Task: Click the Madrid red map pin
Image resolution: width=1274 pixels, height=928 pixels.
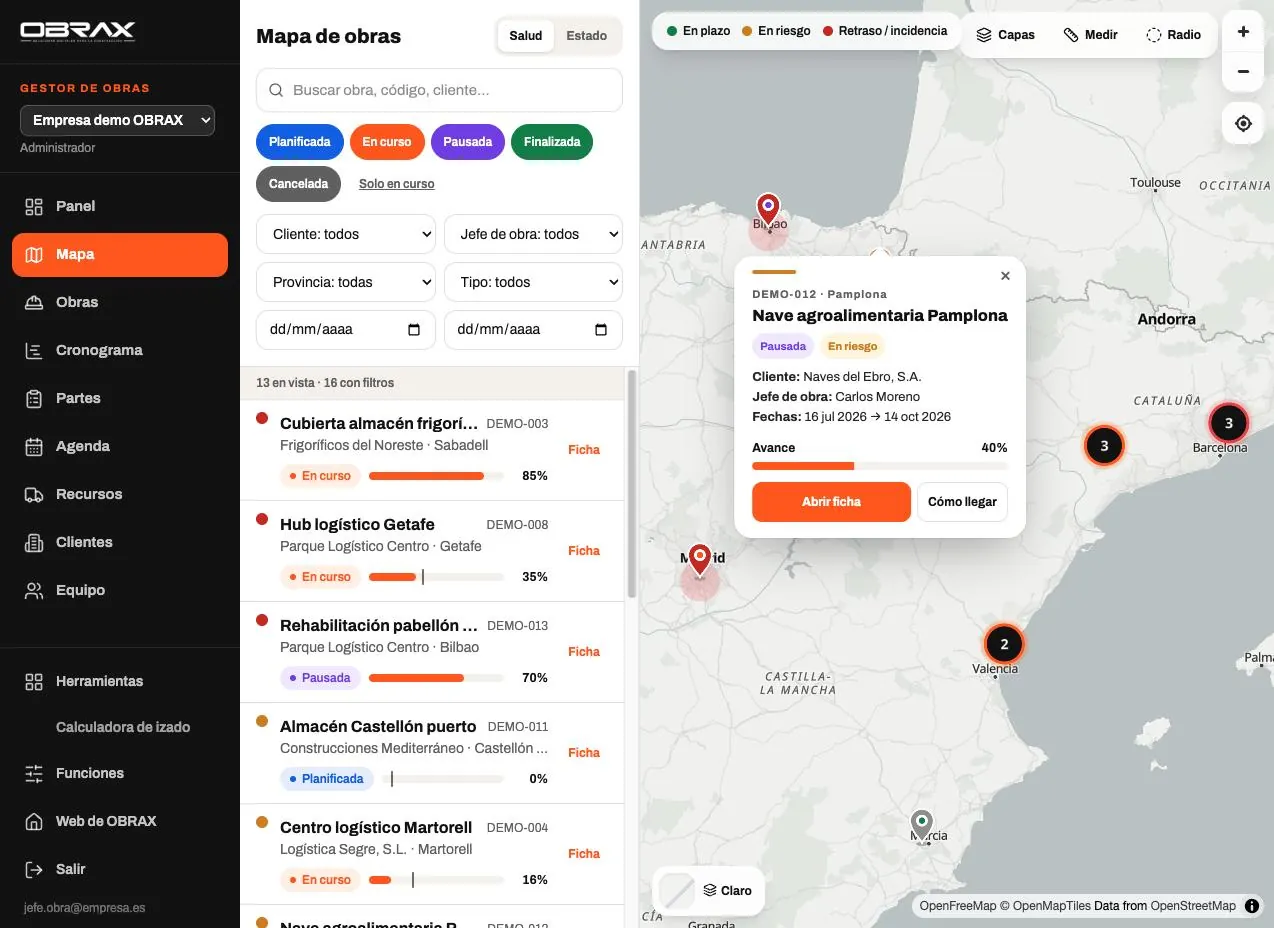Action: [700, 561]
